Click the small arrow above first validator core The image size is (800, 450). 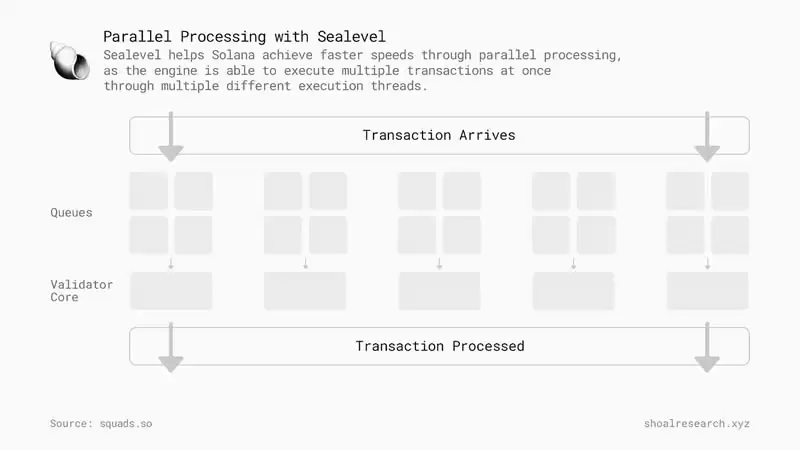click(171, 263)
